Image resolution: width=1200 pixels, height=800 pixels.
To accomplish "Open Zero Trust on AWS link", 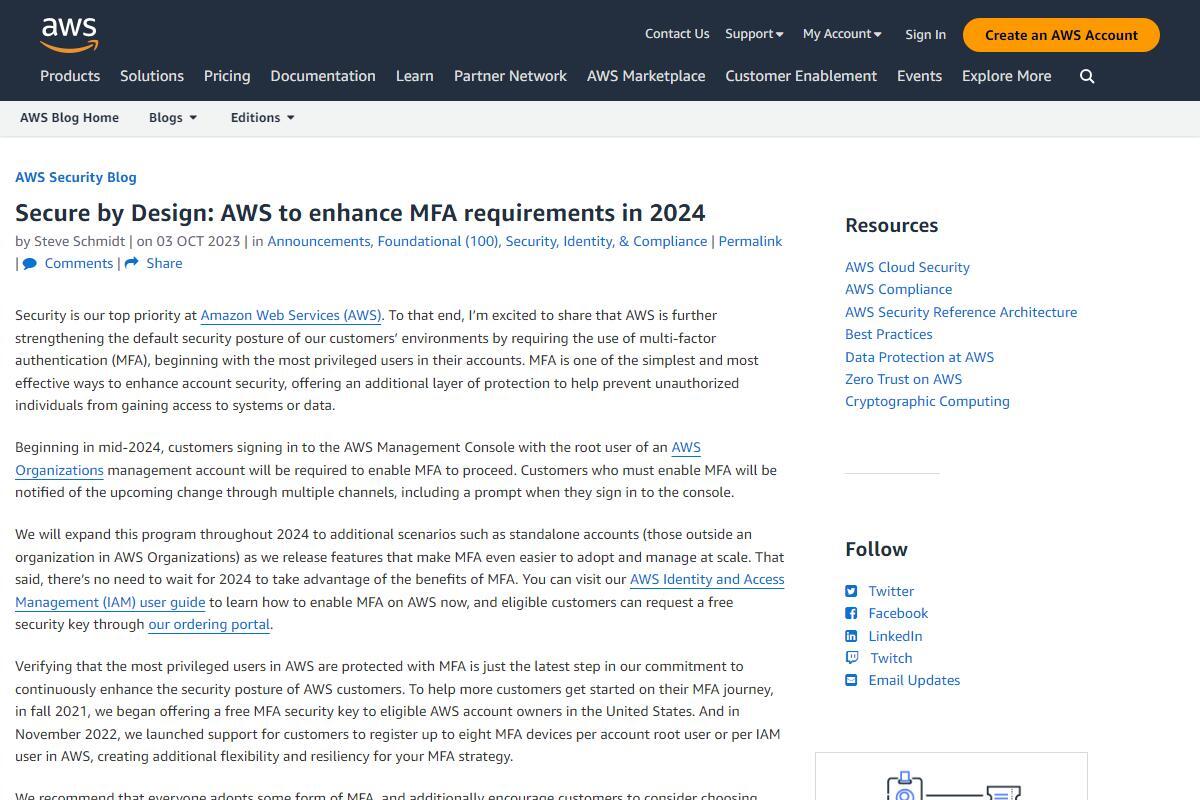I will [903, 379].
